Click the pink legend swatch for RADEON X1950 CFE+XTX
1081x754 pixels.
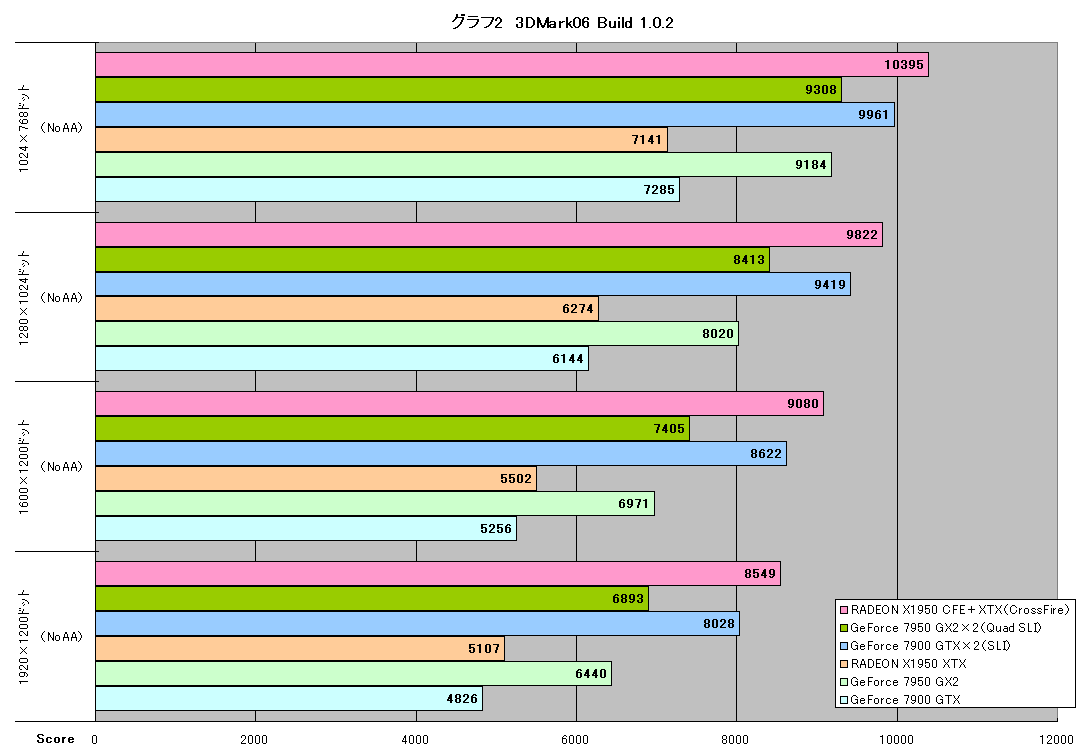click(x=844, y=610)
